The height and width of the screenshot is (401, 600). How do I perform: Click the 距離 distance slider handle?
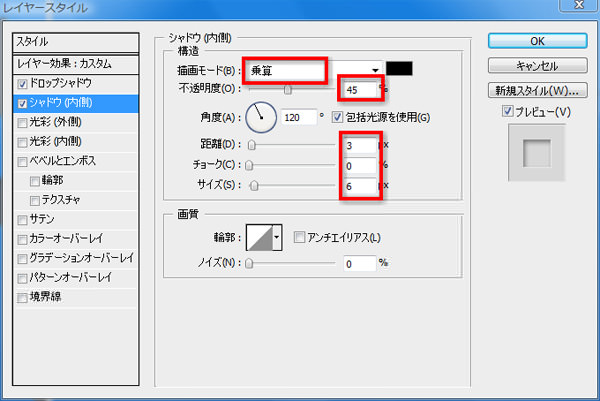[251, 145]
